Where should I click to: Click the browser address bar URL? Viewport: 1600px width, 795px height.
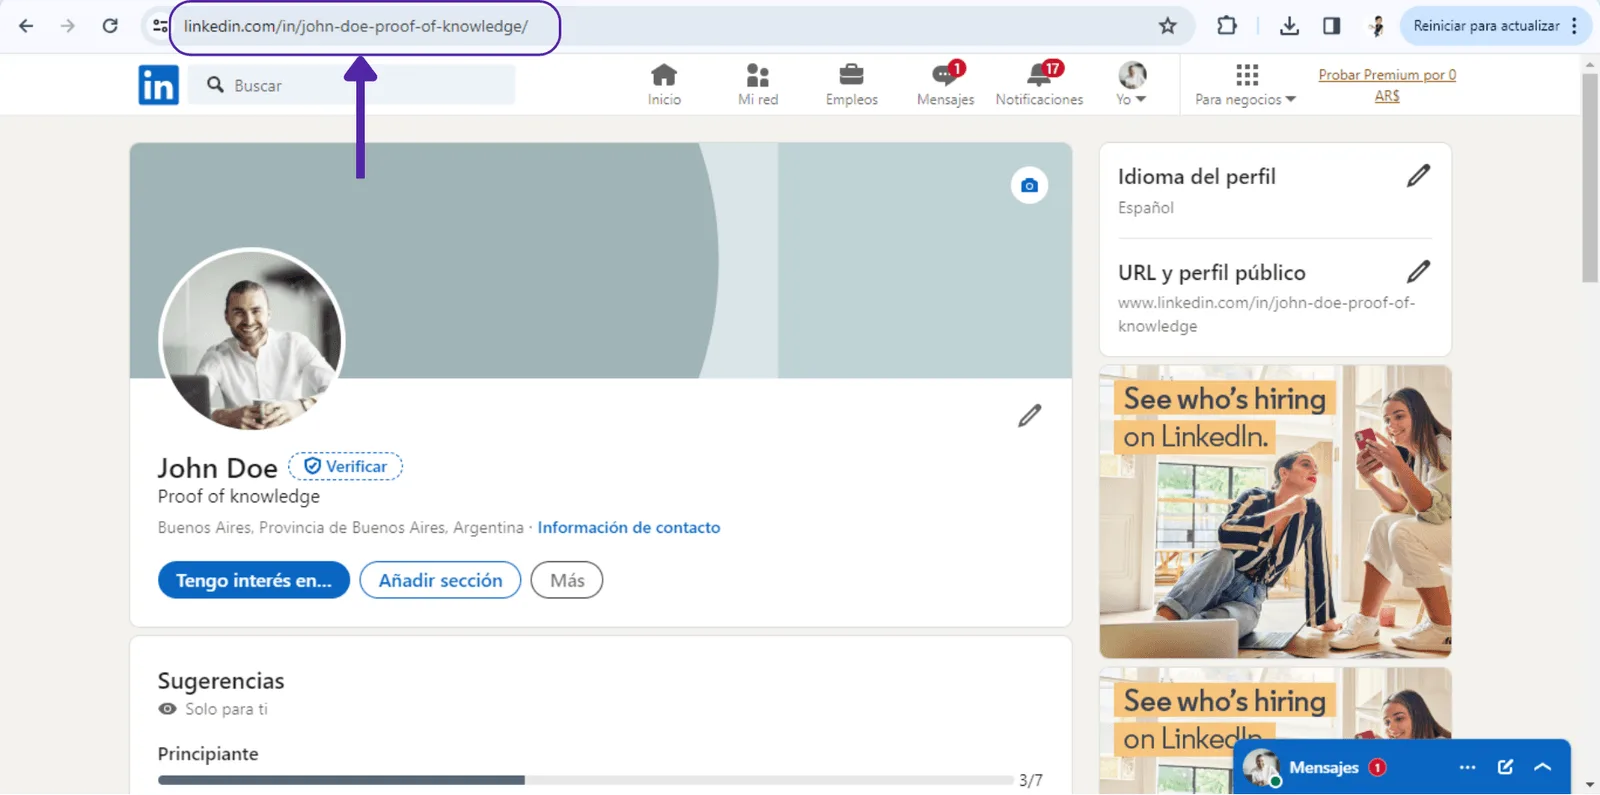[356, 26]
